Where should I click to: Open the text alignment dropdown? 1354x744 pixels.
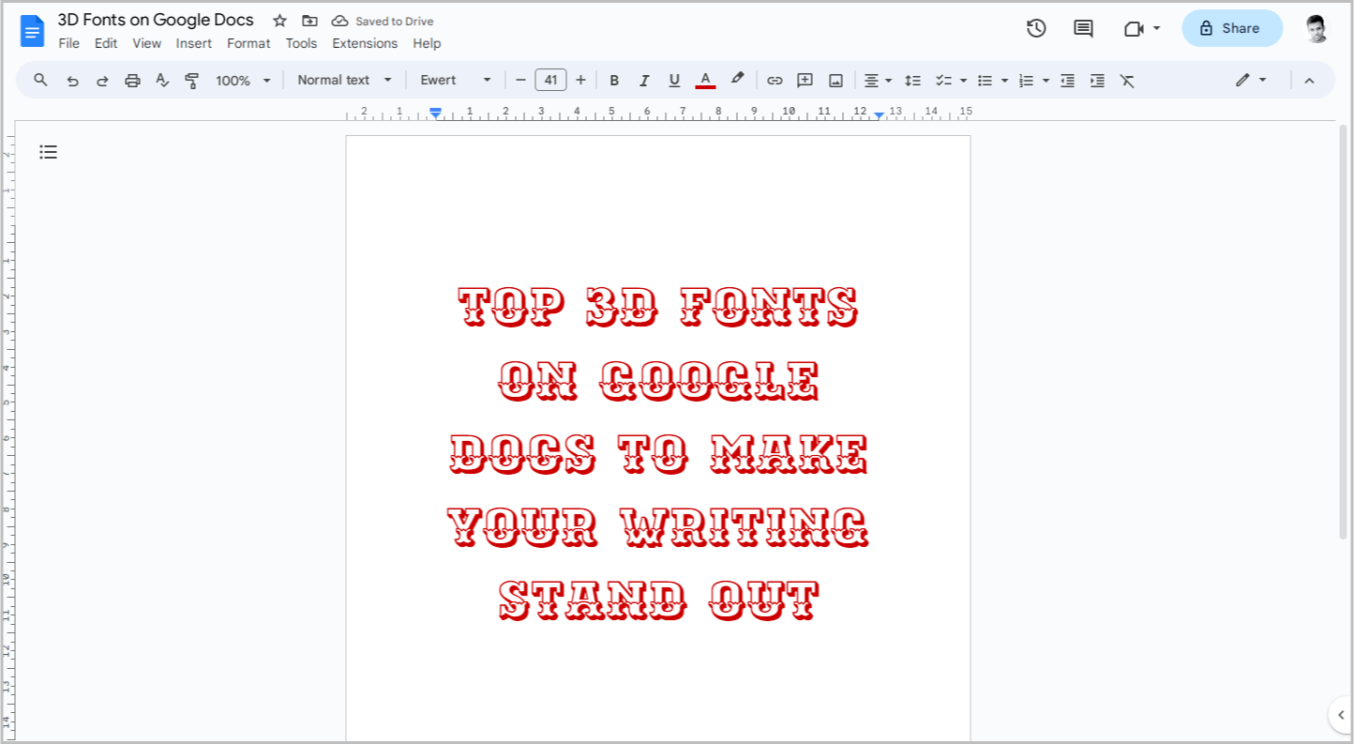[878, 81]
